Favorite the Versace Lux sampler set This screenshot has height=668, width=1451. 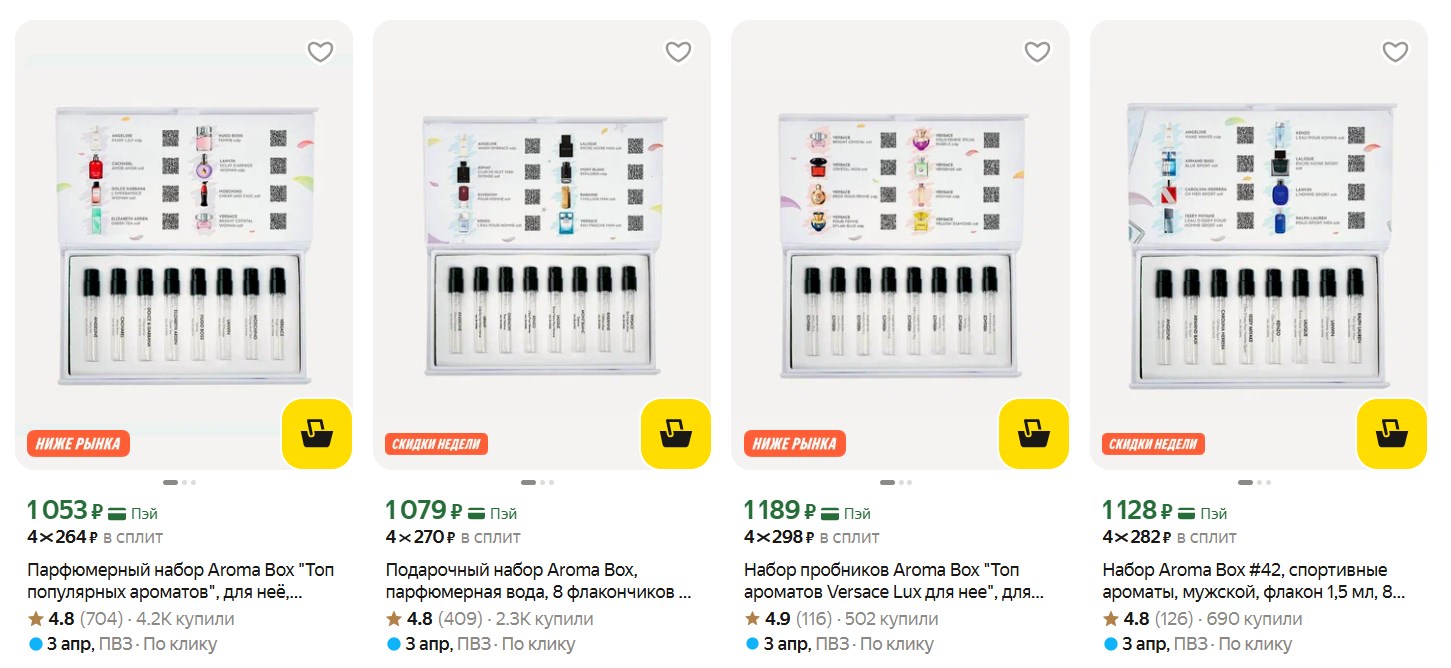coord(1037,52)
